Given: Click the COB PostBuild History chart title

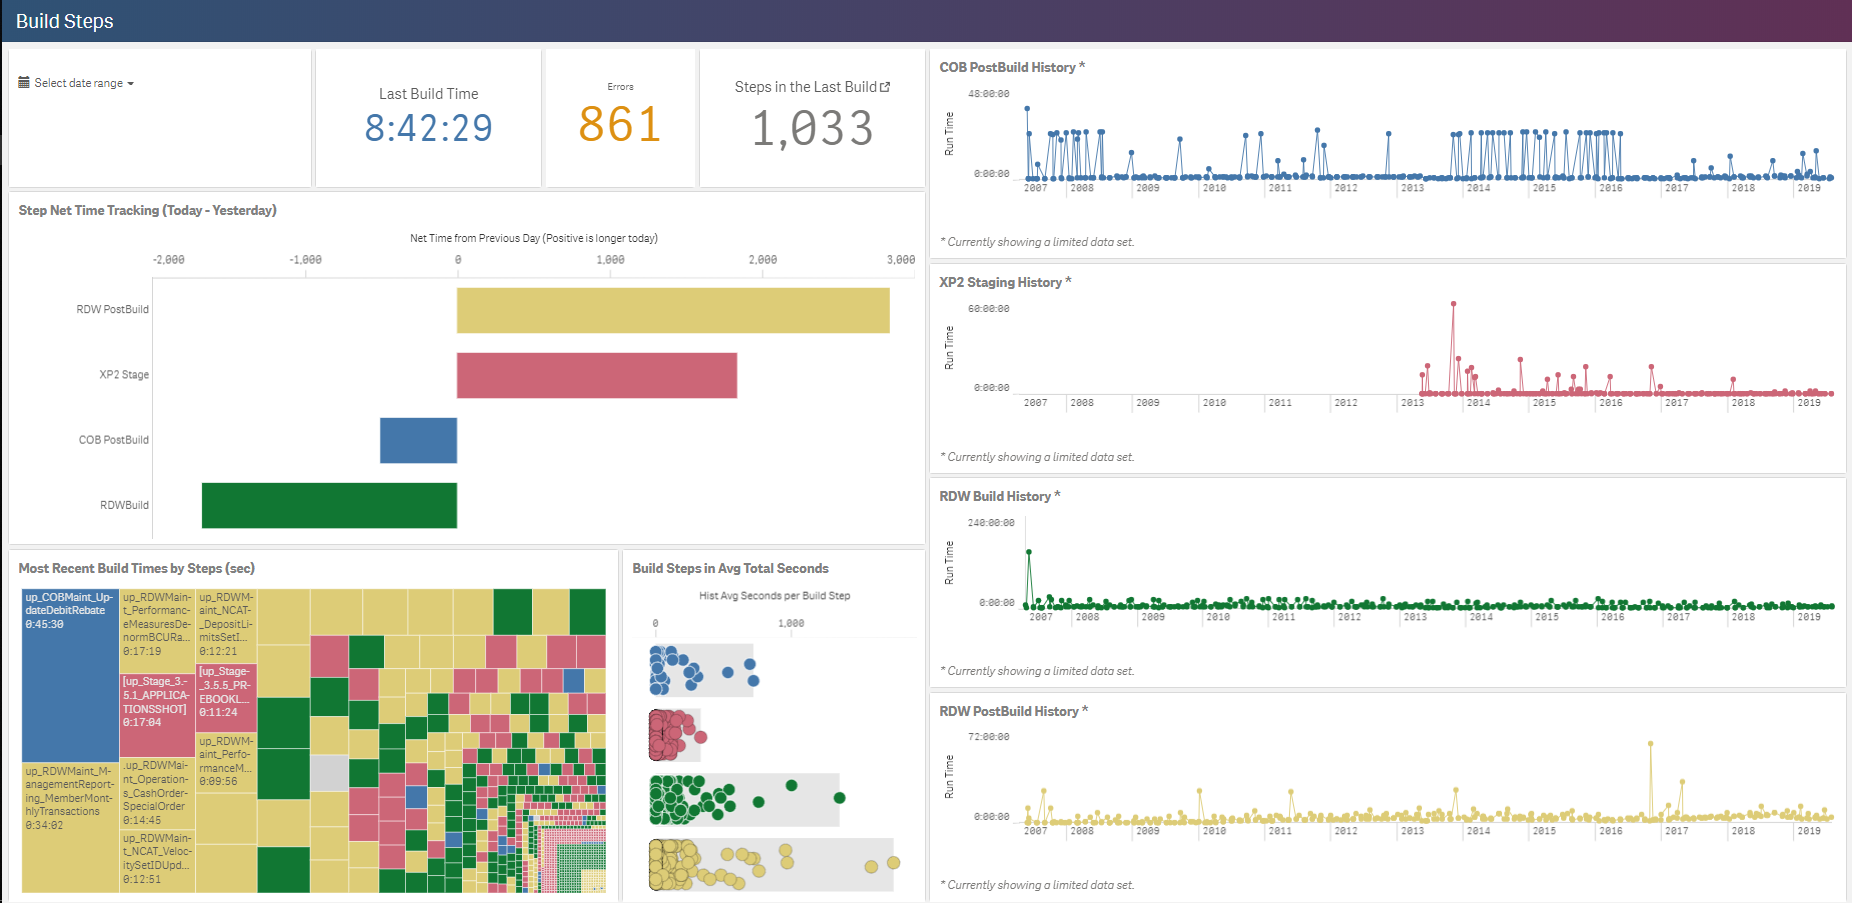Looking at the screenshot, I should tap(1007, 67).
